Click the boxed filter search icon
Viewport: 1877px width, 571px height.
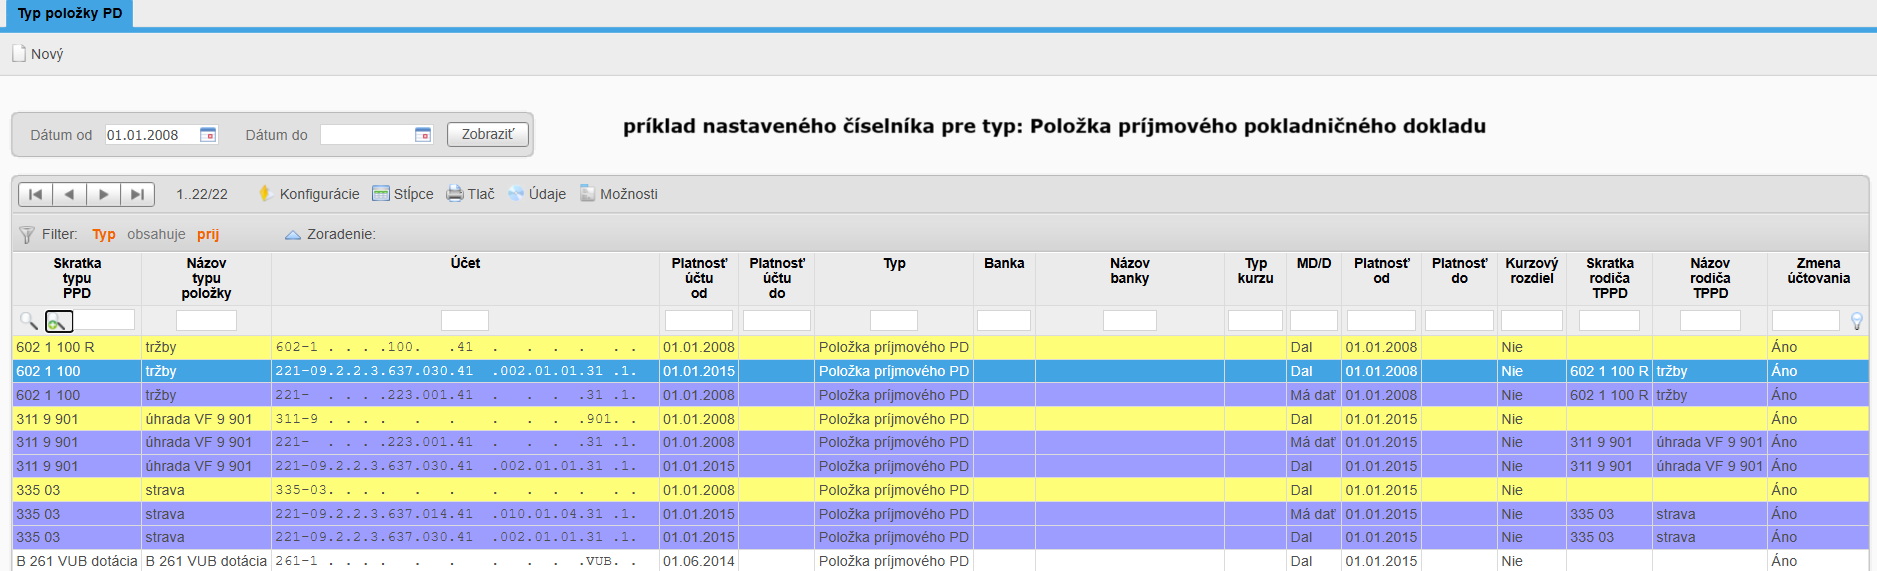pyautogui.click(x=59, y=321)
